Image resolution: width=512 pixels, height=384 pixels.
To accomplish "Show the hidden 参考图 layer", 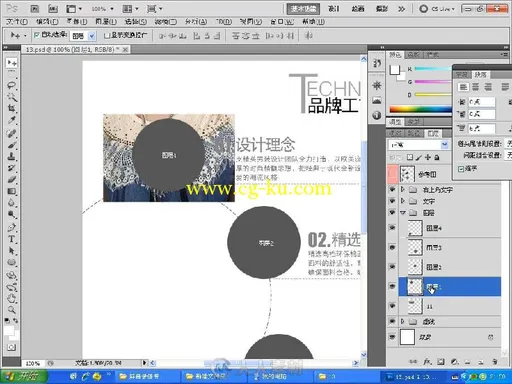I will (392, 174).
